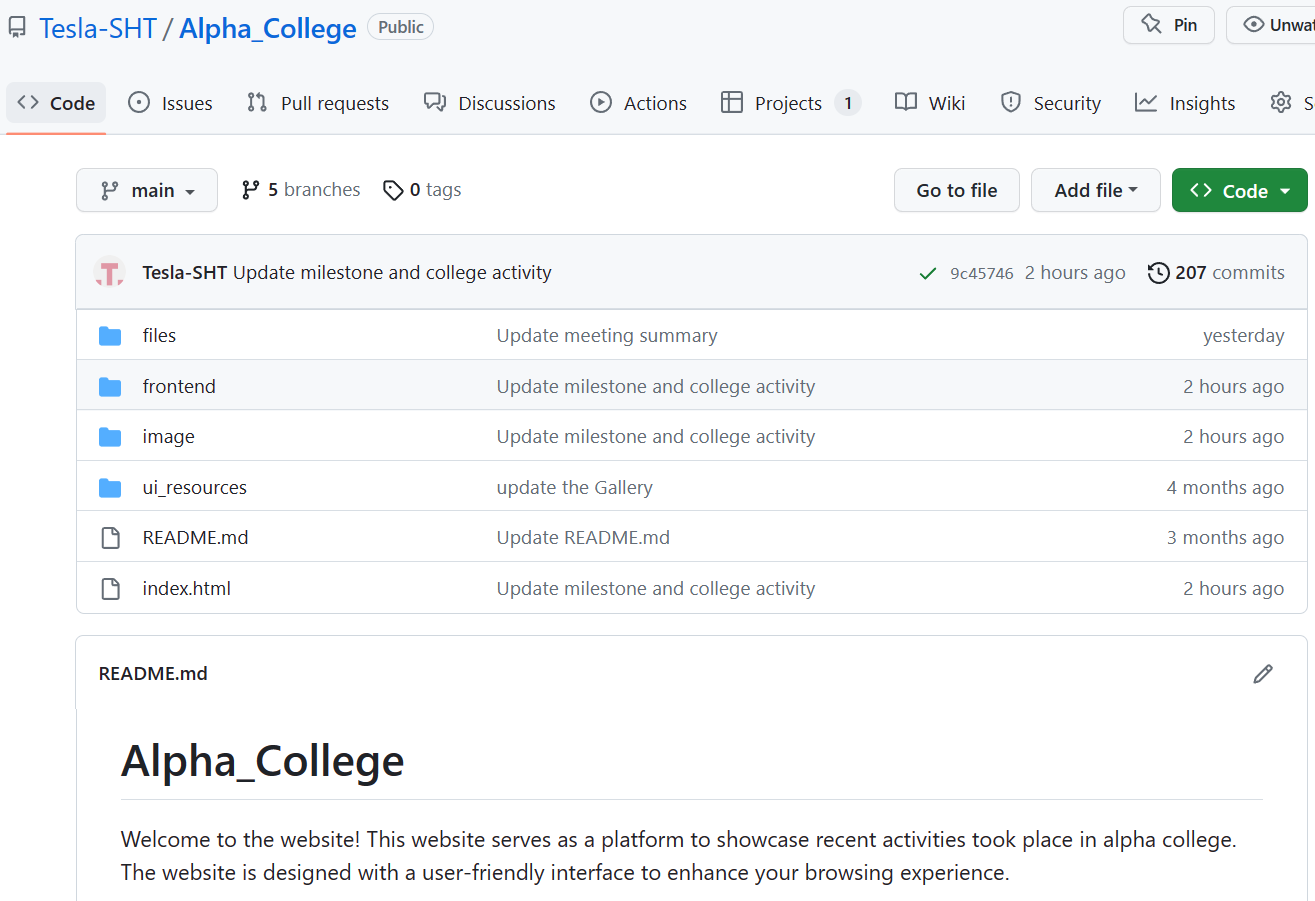
Task: Click the branches icon showing 5 branches
Action: point(251,190)
